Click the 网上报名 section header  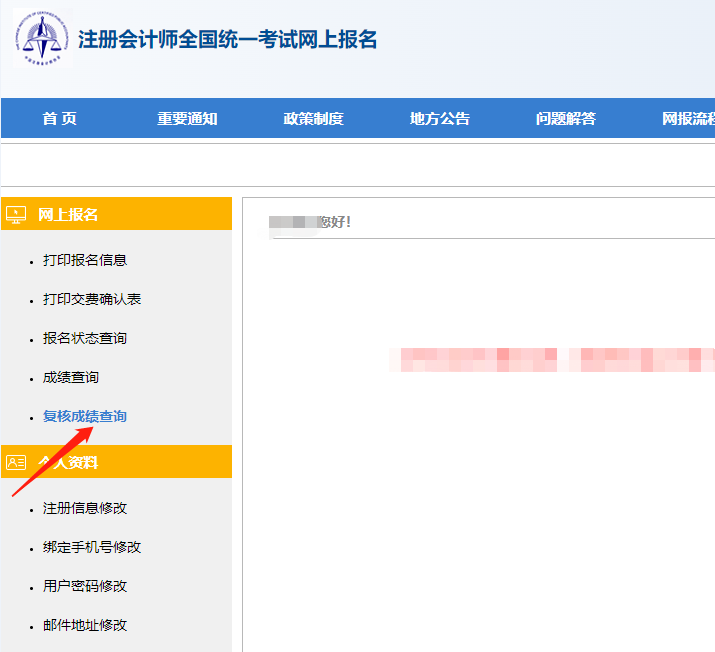click(68, 214)
